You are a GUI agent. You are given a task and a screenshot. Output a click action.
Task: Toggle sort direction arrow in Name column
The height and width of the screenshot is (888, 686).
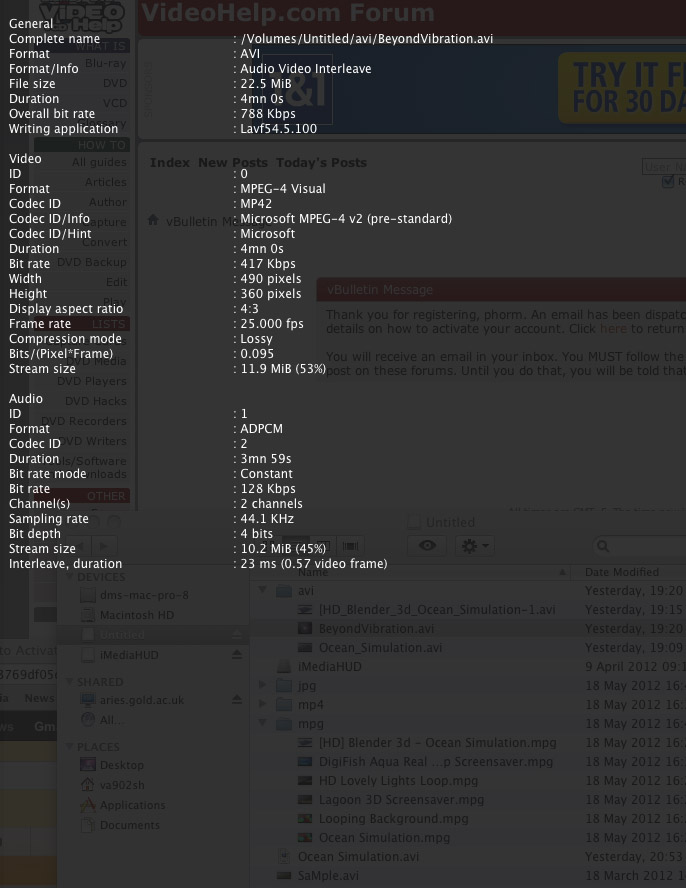pyautogui.click(x=562, y=572)
